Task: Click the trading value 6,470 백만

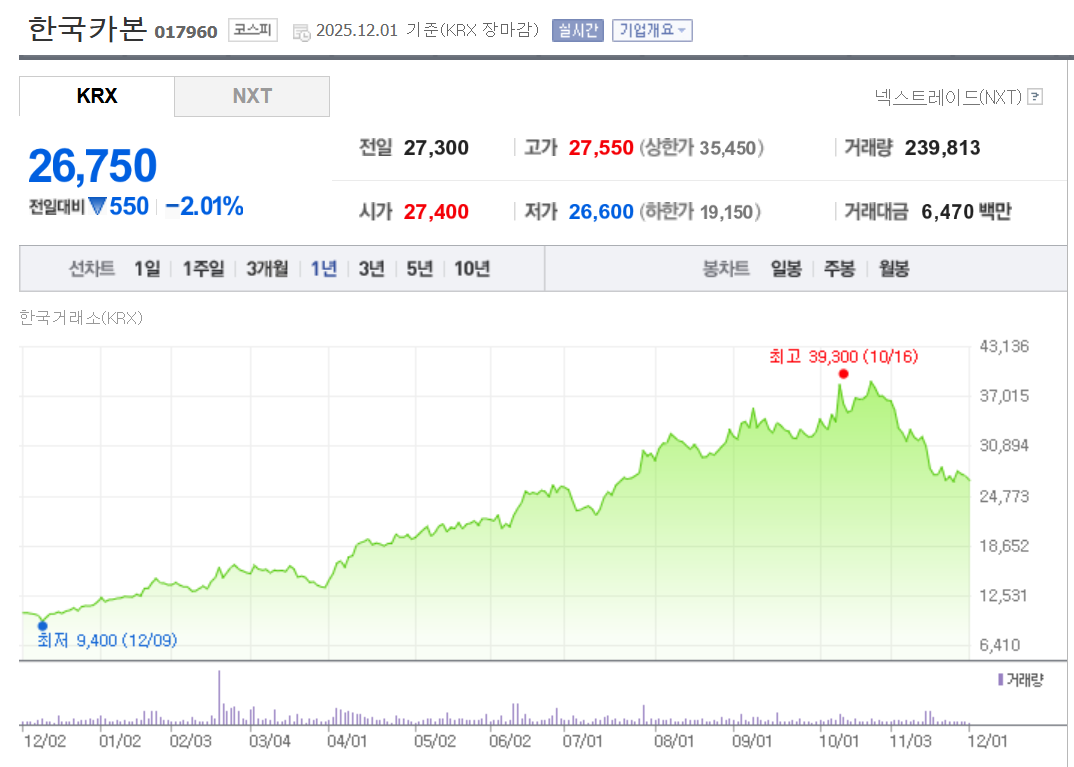Action: pyautogui.click(x=966, y=212)
